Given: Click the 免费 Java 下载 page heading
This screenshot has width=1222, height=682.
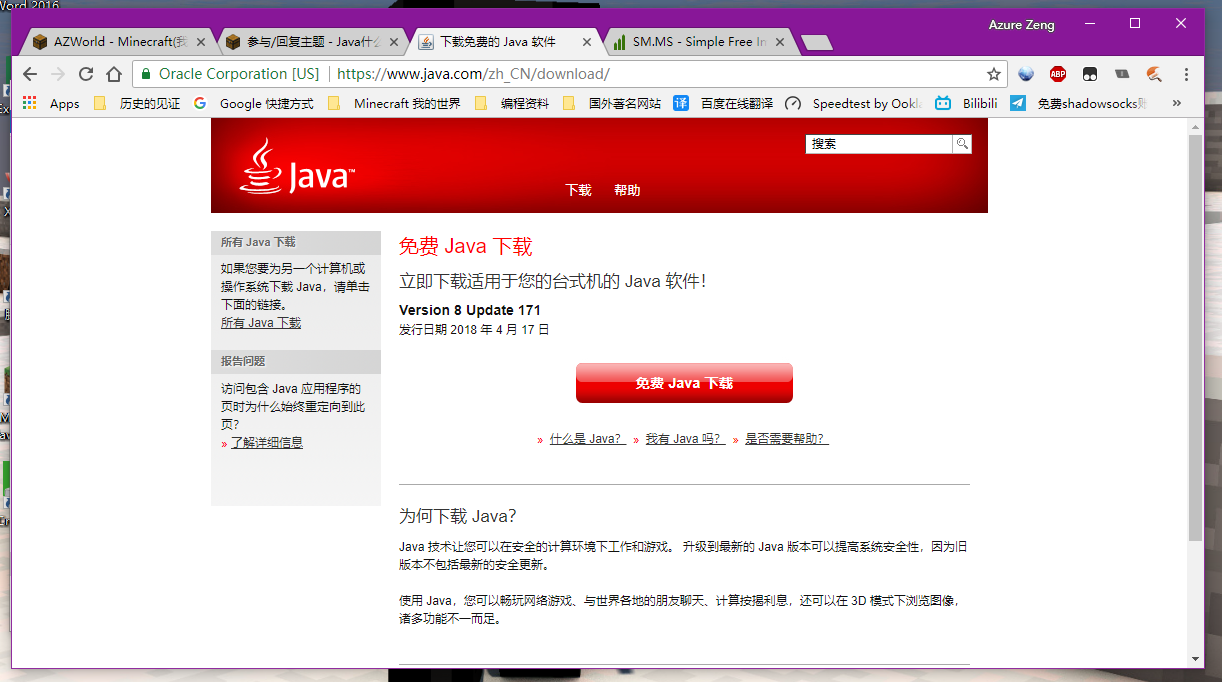Looking at the screenshot, I should 466,247.
